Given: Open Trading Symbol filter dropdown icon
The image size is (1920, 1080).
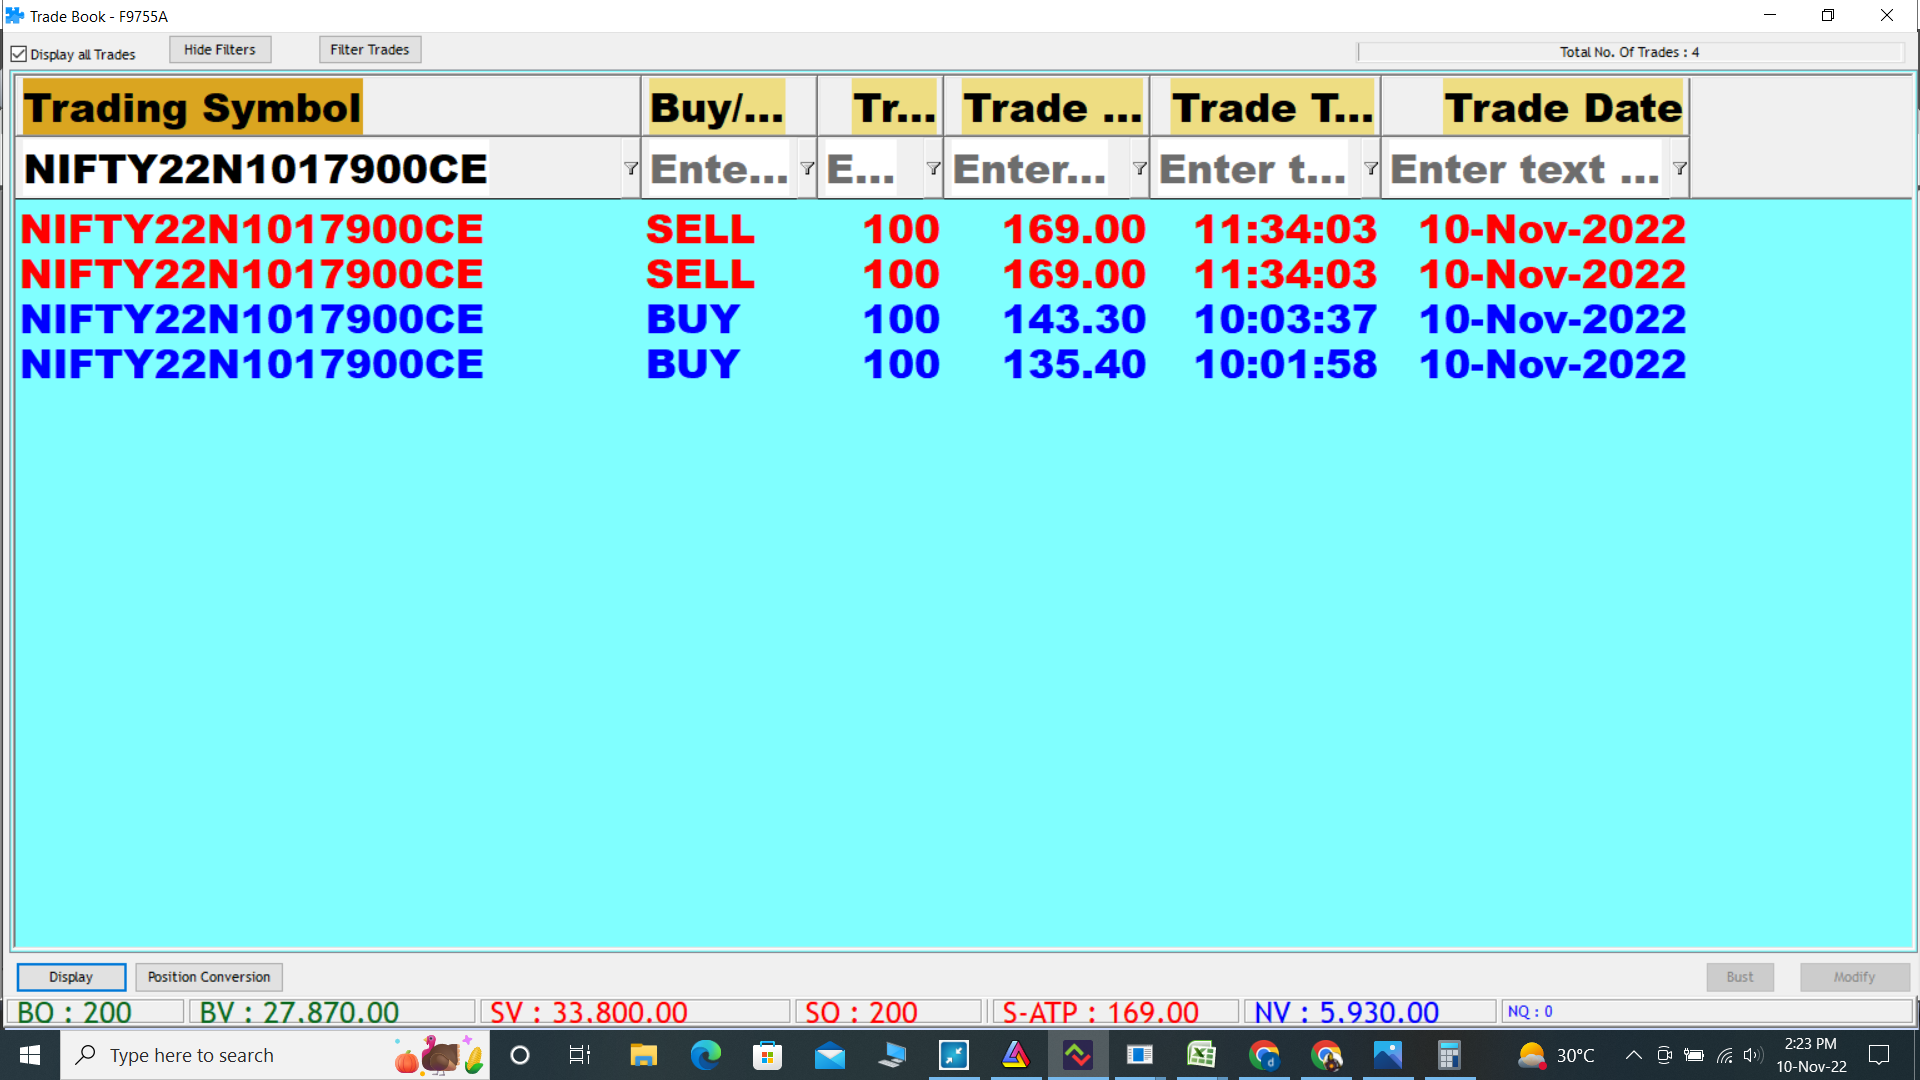Looking at the screenshot, I should point(630,168).
